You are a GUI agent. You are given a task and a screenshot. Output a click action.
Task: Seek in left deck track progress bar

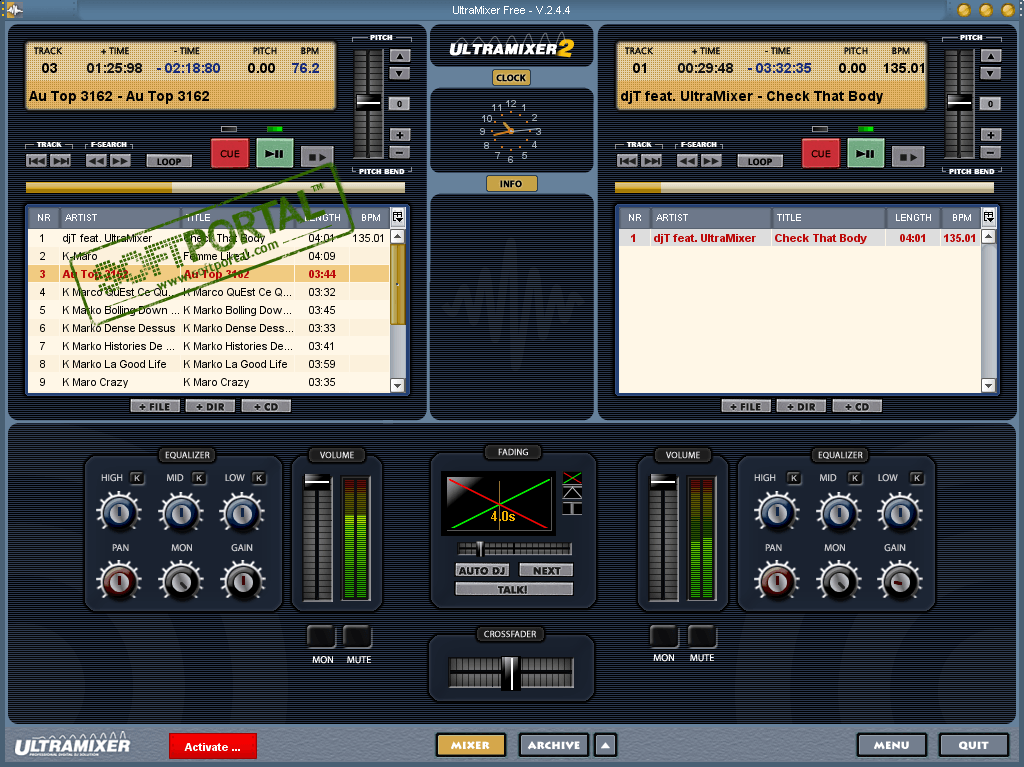216,188
